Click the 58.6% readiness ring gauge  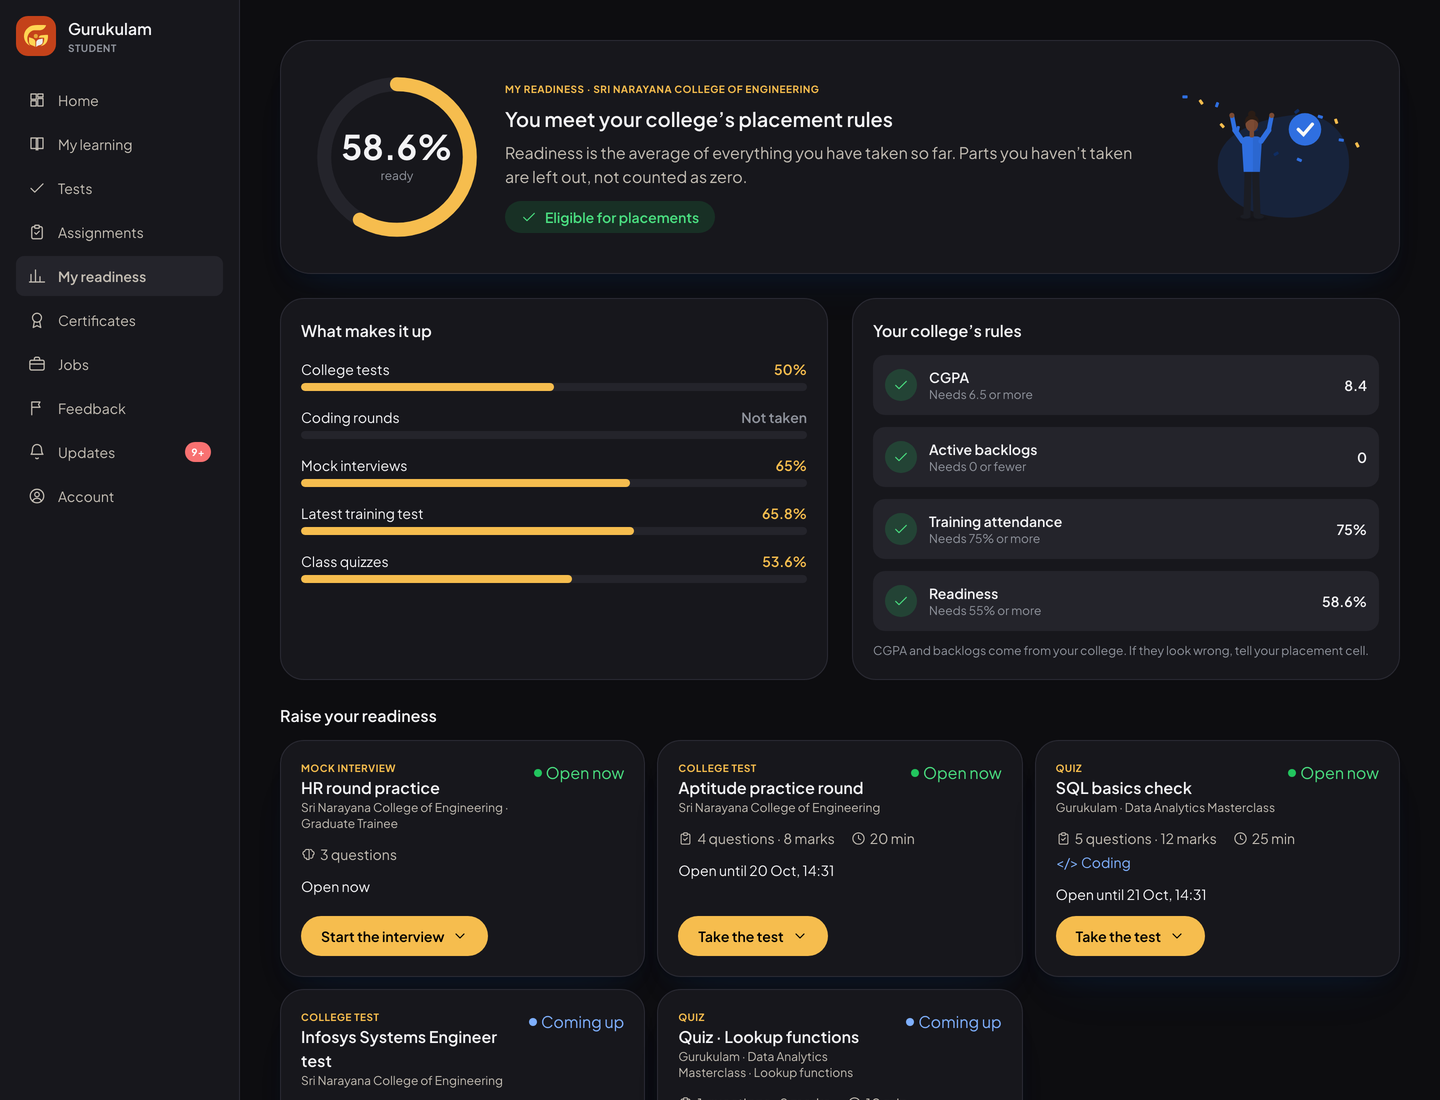[x=397, y=157]
